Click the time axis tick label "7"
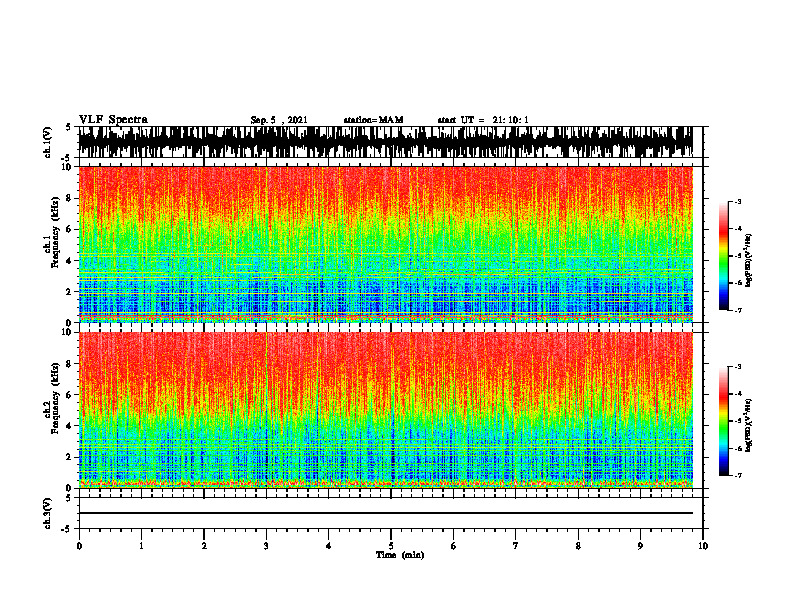Image resolution: width=792 pixels, height=612 pixels. (516, 546)
